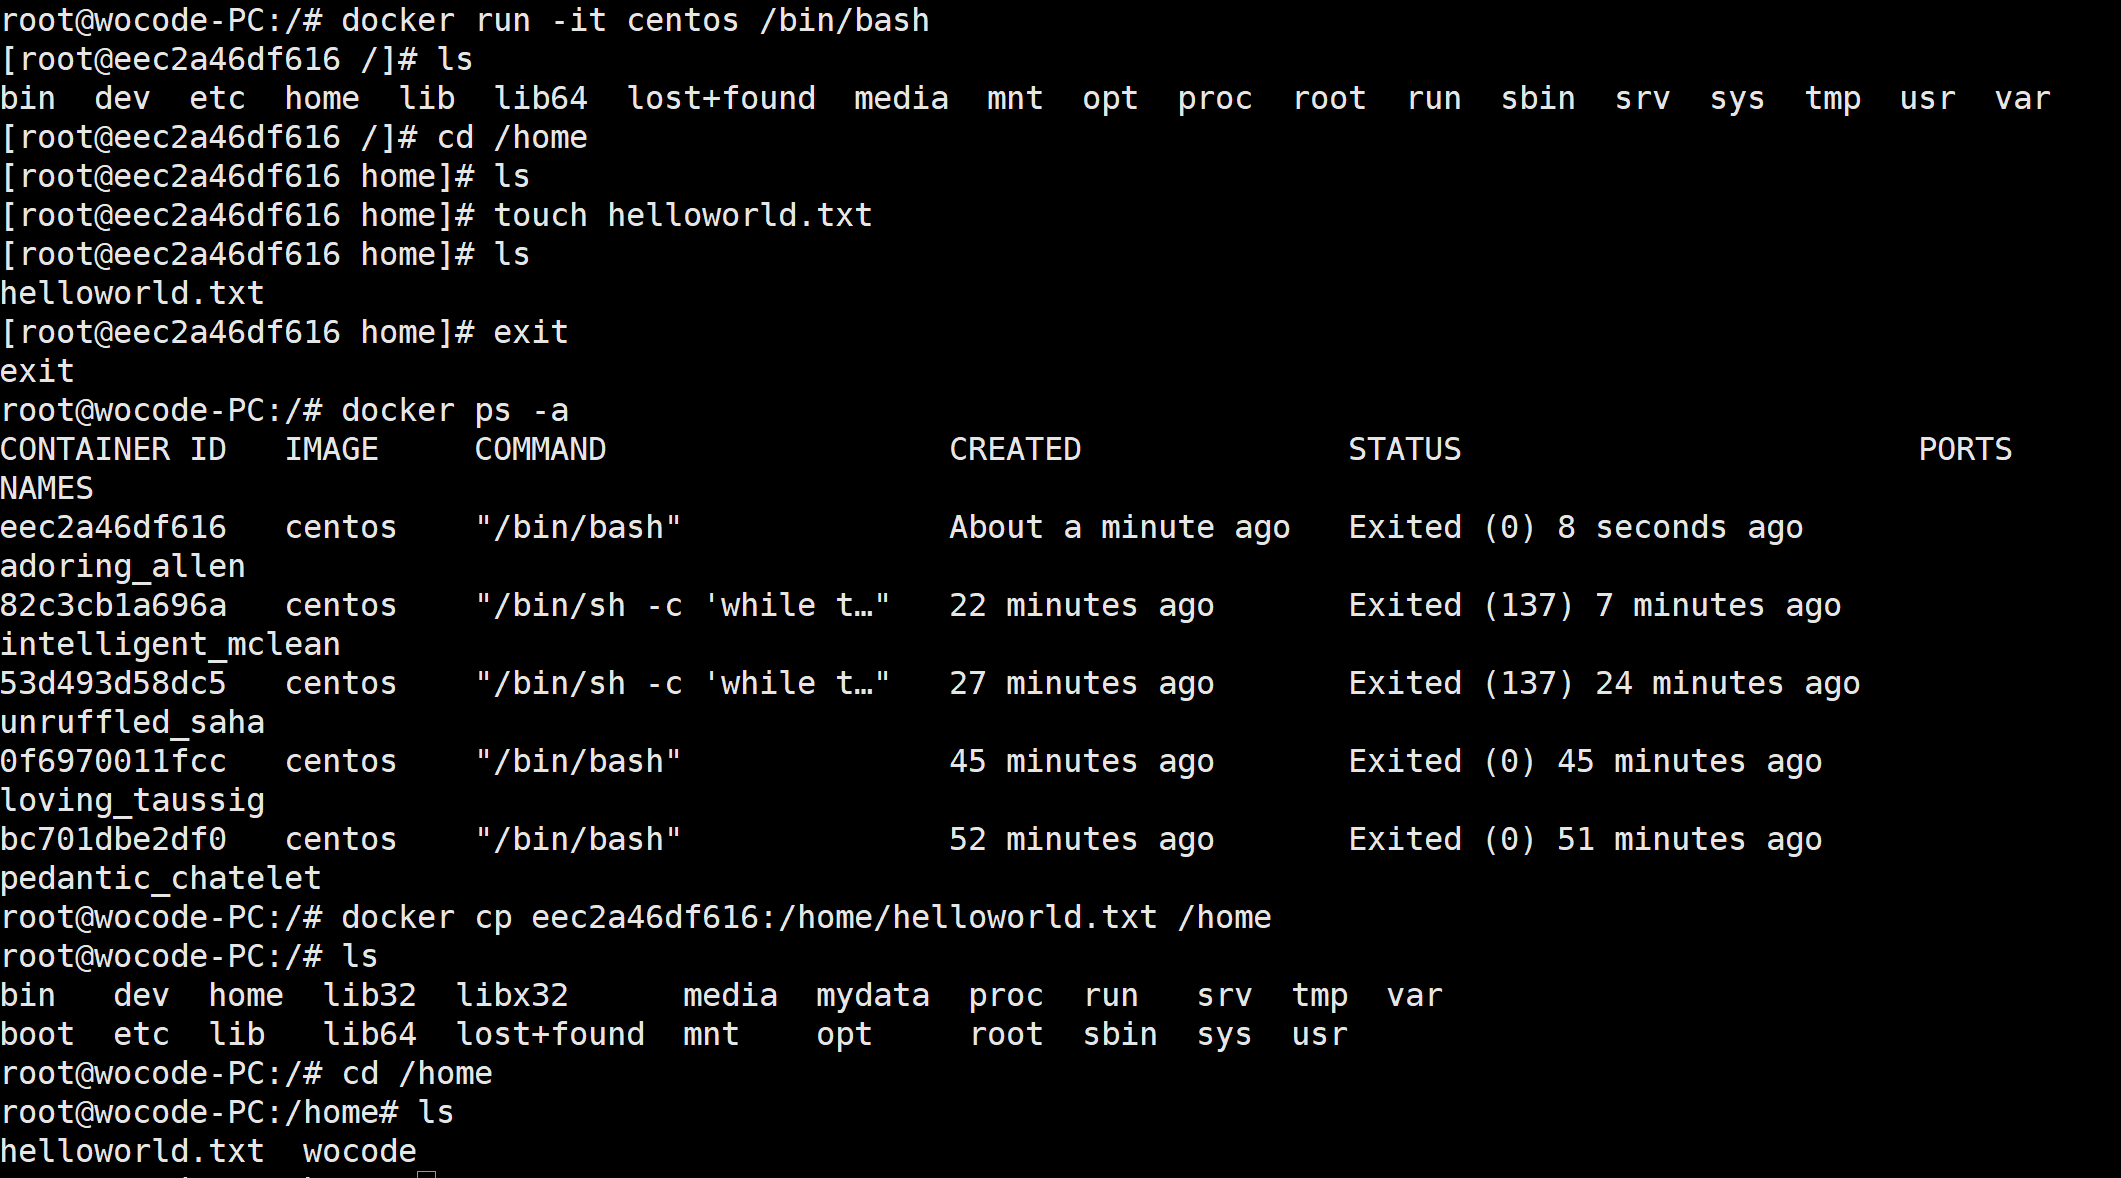
Task: Click the mydata directory name
Action: tap(872, 996)
